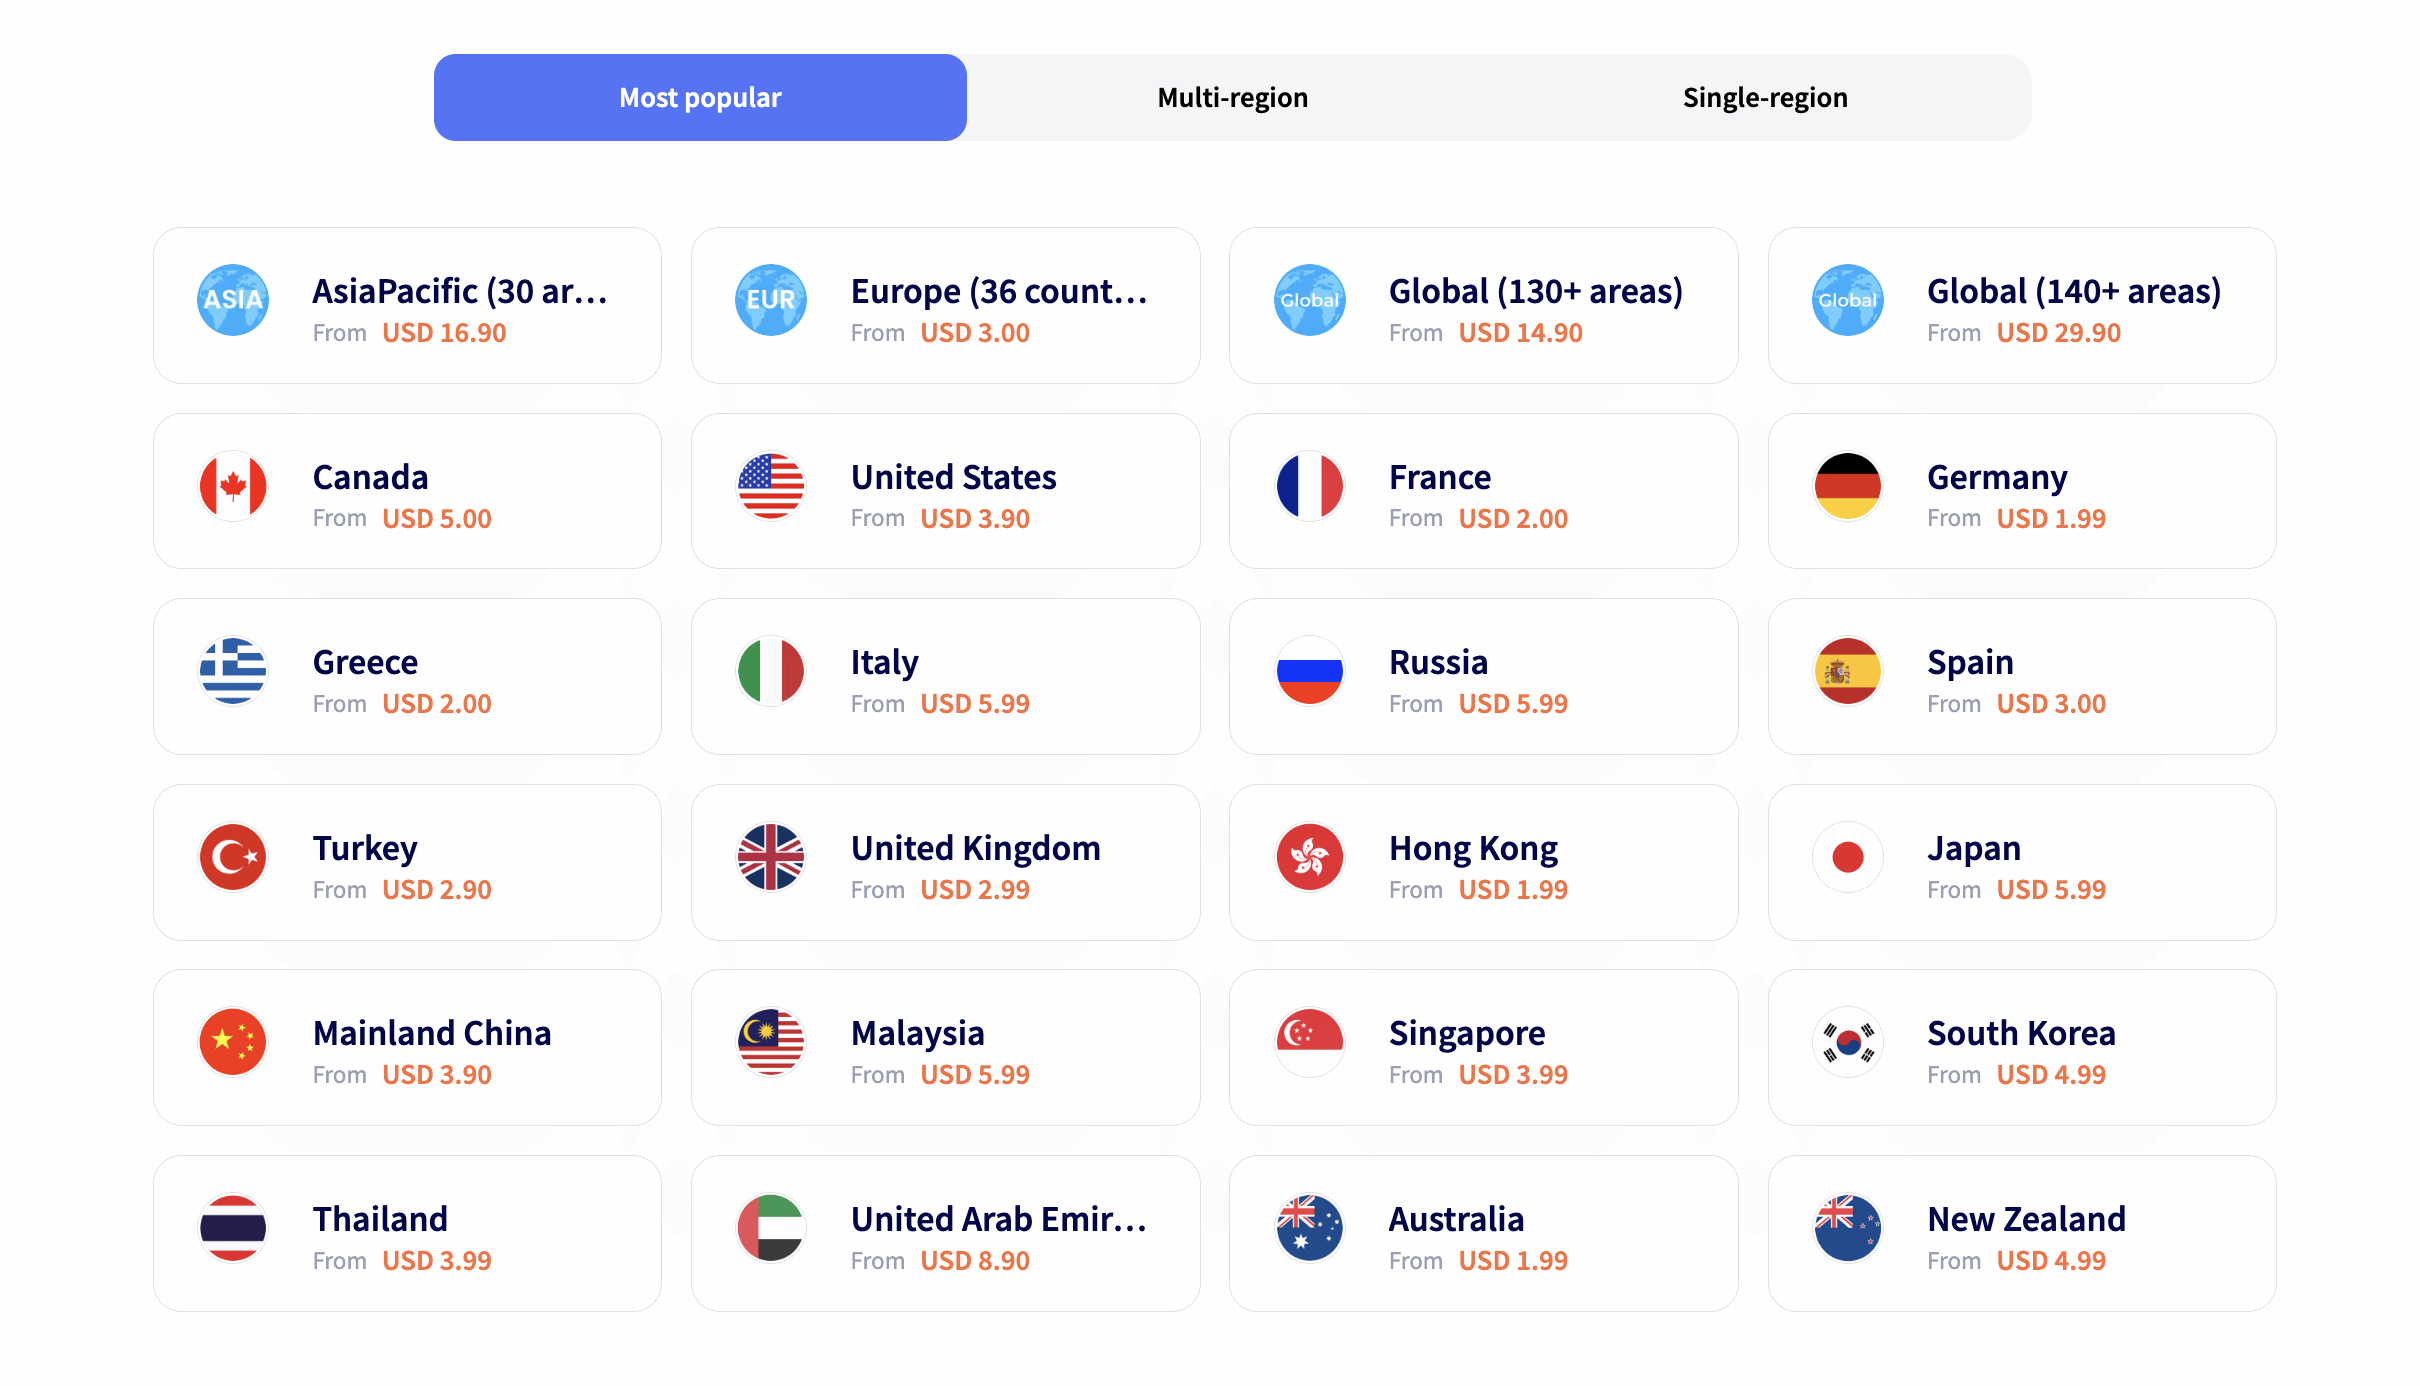This screenshot has height=1386, width=2420.
Task: Select the EUR Europe globe icon
Action: point(771,300)
